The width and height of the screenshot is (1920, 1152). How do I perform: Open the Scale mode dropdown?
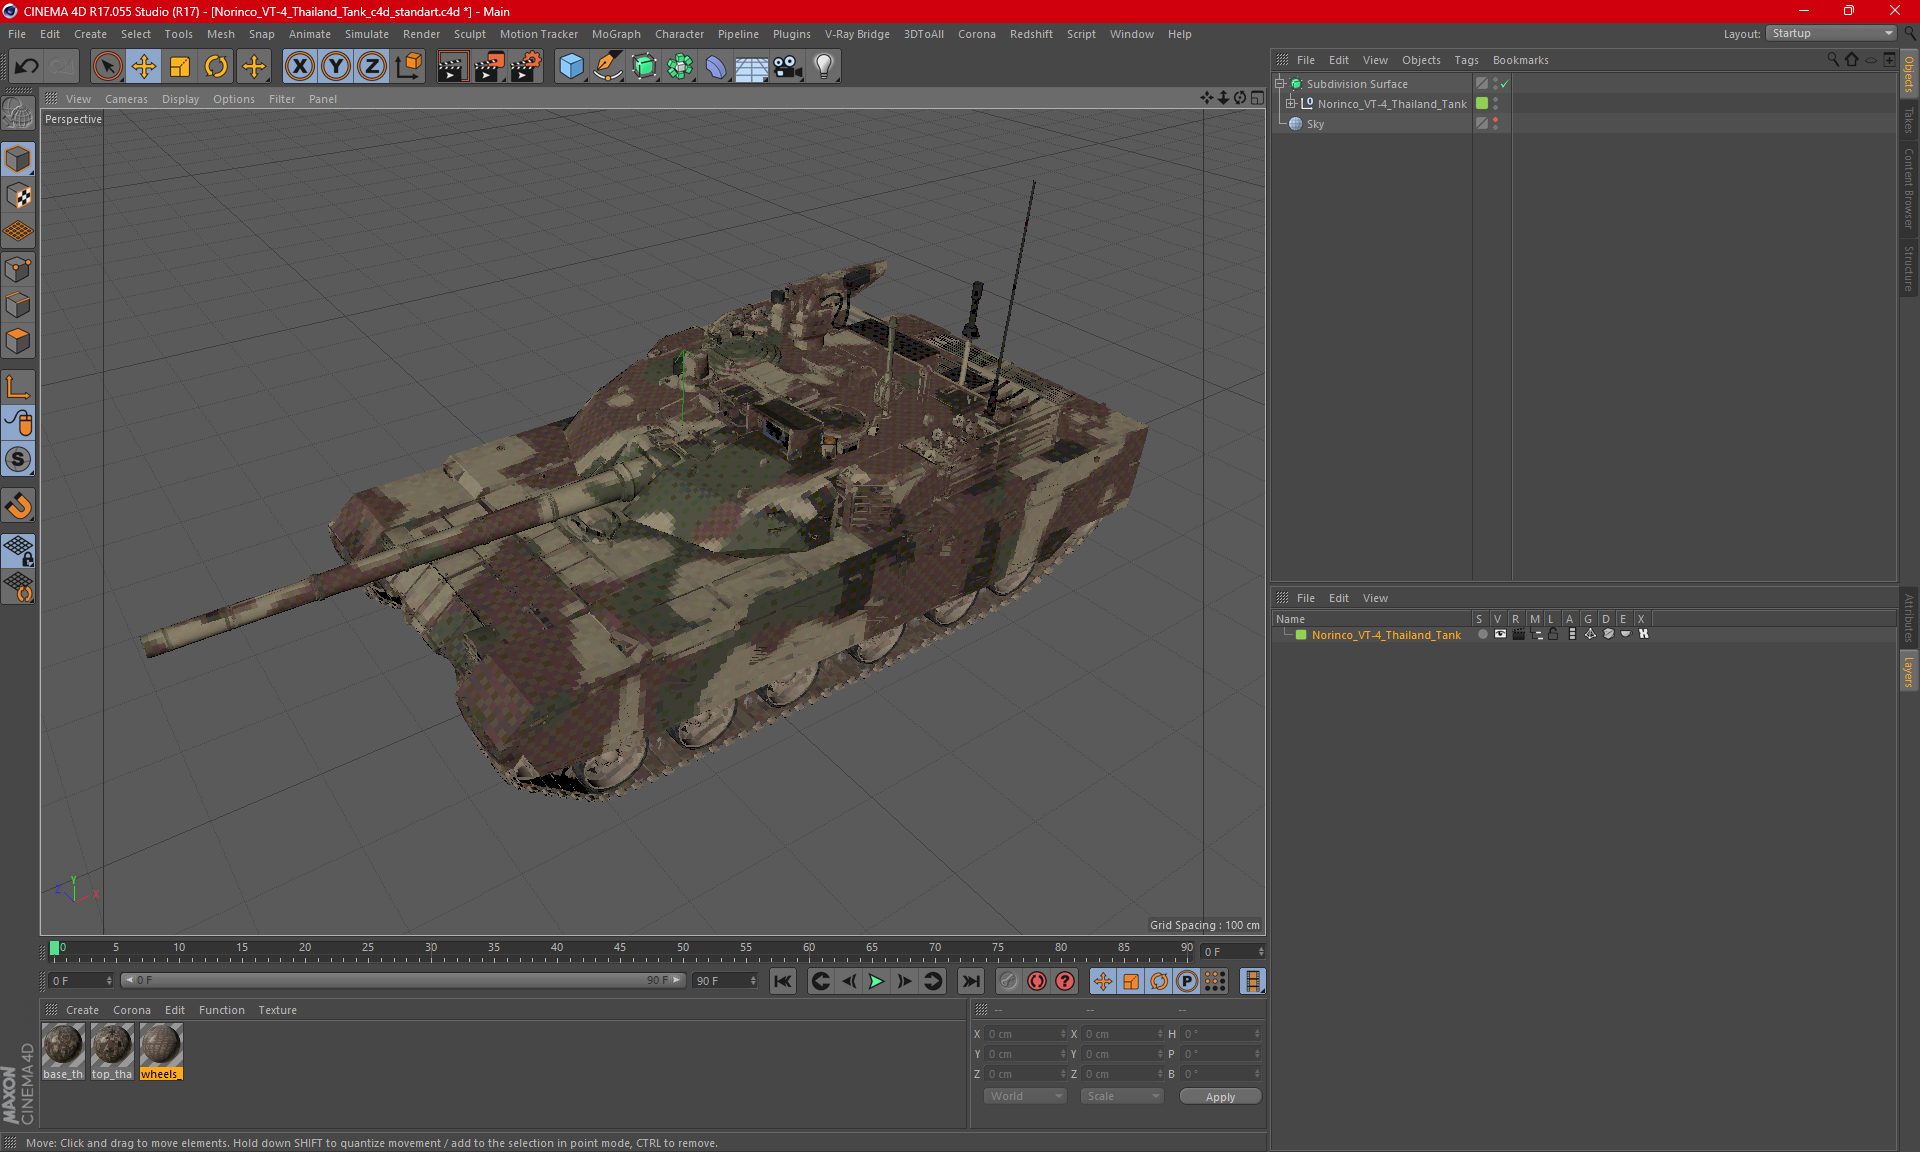click(x=1122, y=1097)
